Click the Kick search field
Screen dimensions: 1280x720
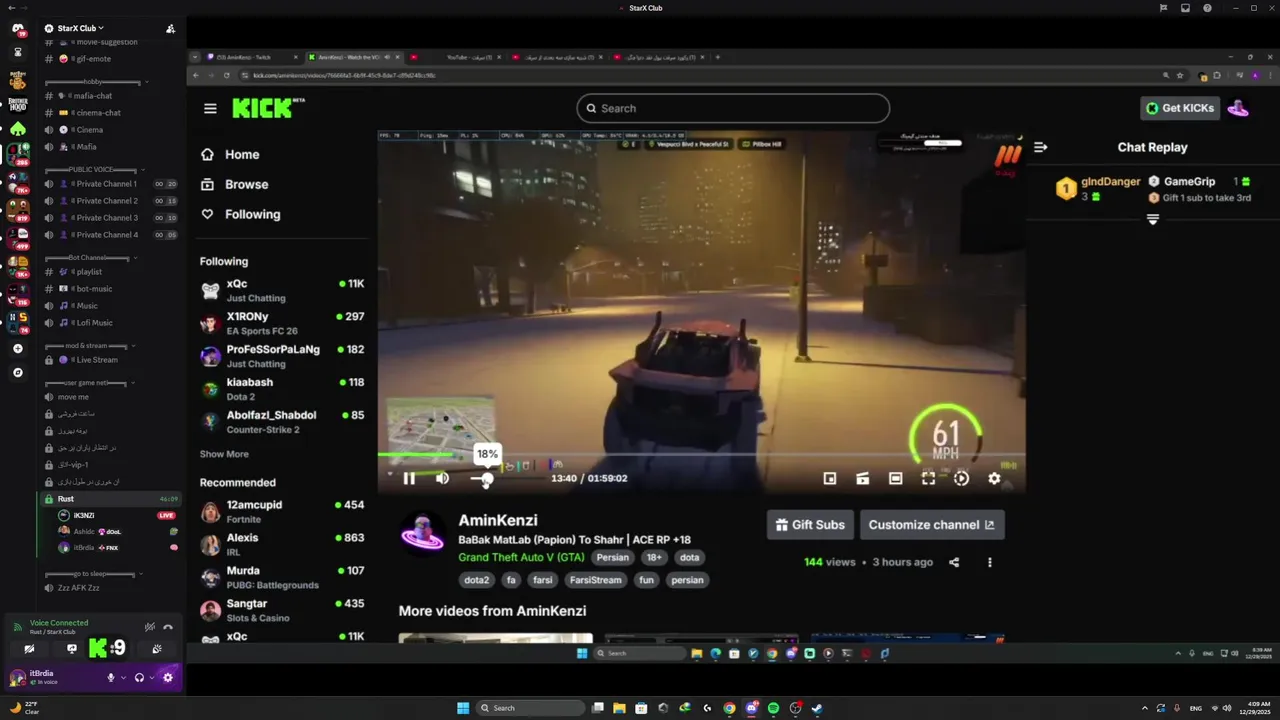[x=733, y=108]
